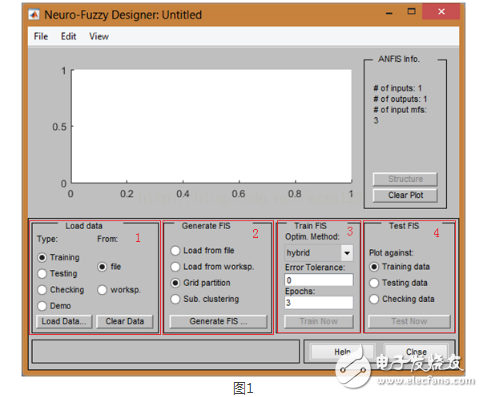Maximize the Neuro-Fuzzy Designer window

(x=412, y=12)
